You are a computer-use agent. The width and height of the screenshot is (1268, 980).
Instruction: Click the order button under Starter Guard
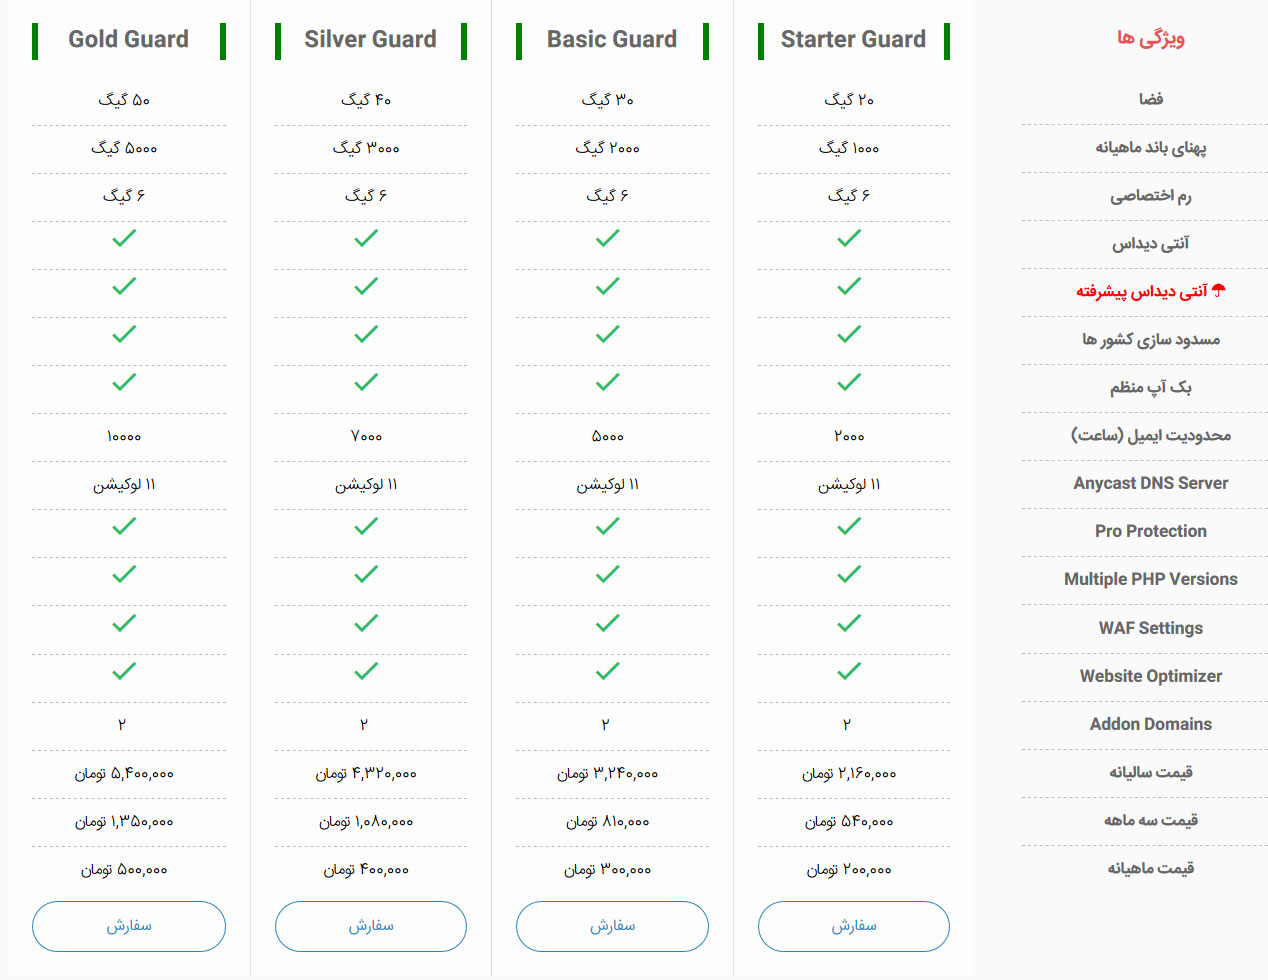(853, 926)
